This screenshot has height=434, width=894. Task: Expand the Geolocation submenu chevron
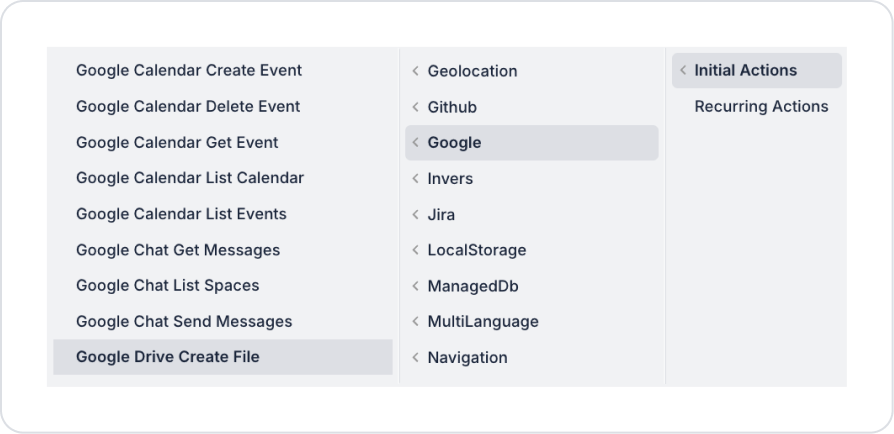[416, 71]
